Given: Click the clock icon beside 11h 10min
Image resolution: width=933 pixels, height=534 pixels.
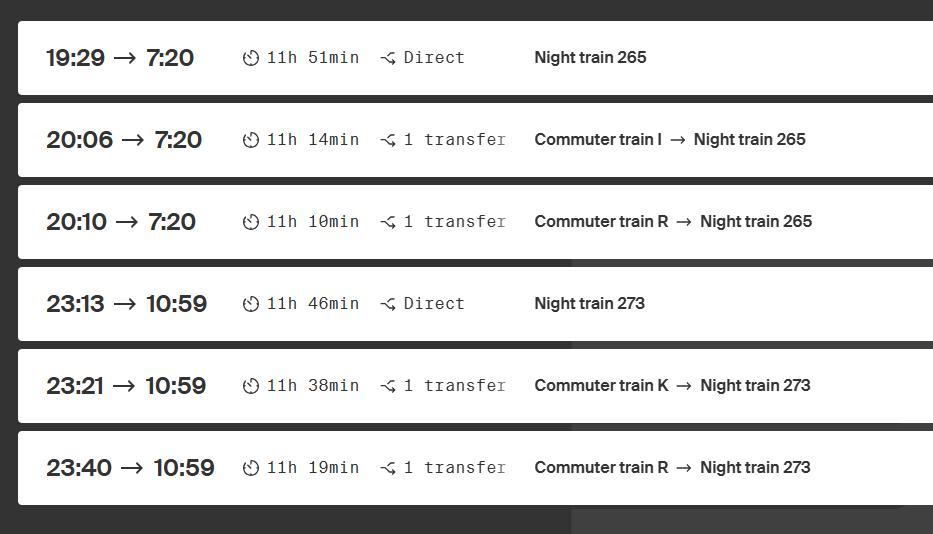Looking at the screenshot, I should 251,222.
